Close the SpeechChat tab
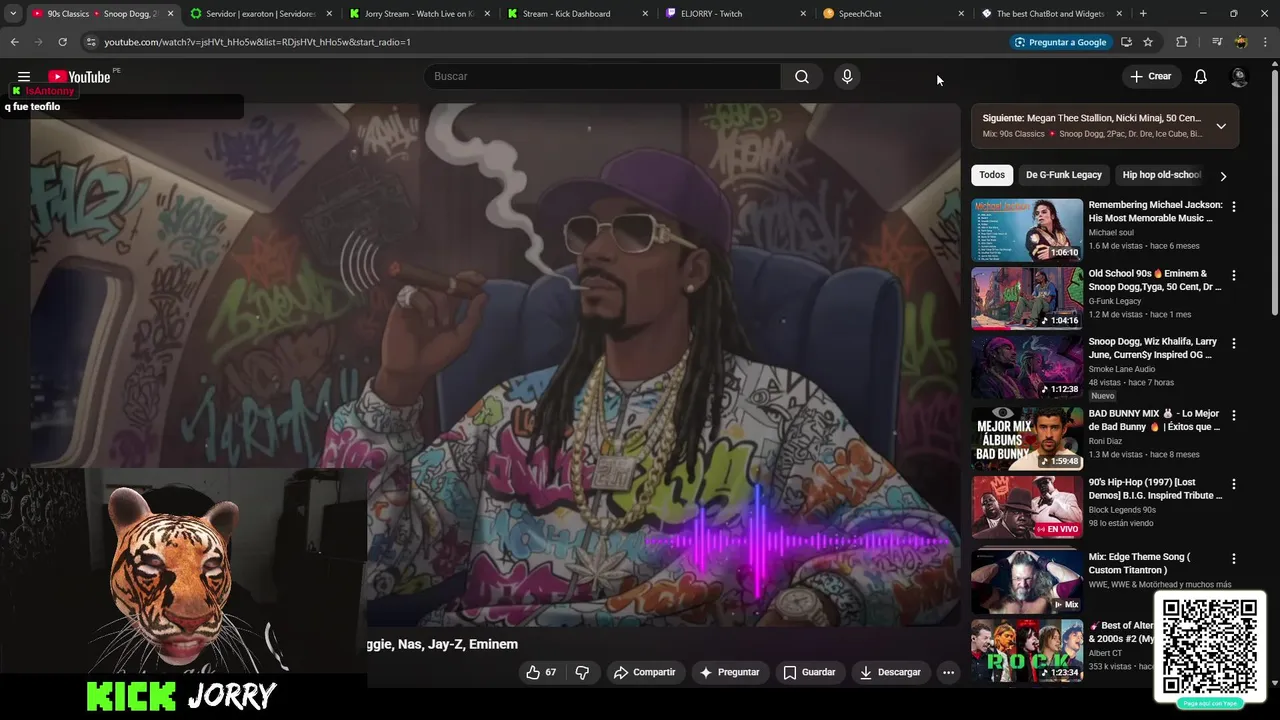This screenshot has width=1280, height=720. pyautogui.click(x=961, y=14)
